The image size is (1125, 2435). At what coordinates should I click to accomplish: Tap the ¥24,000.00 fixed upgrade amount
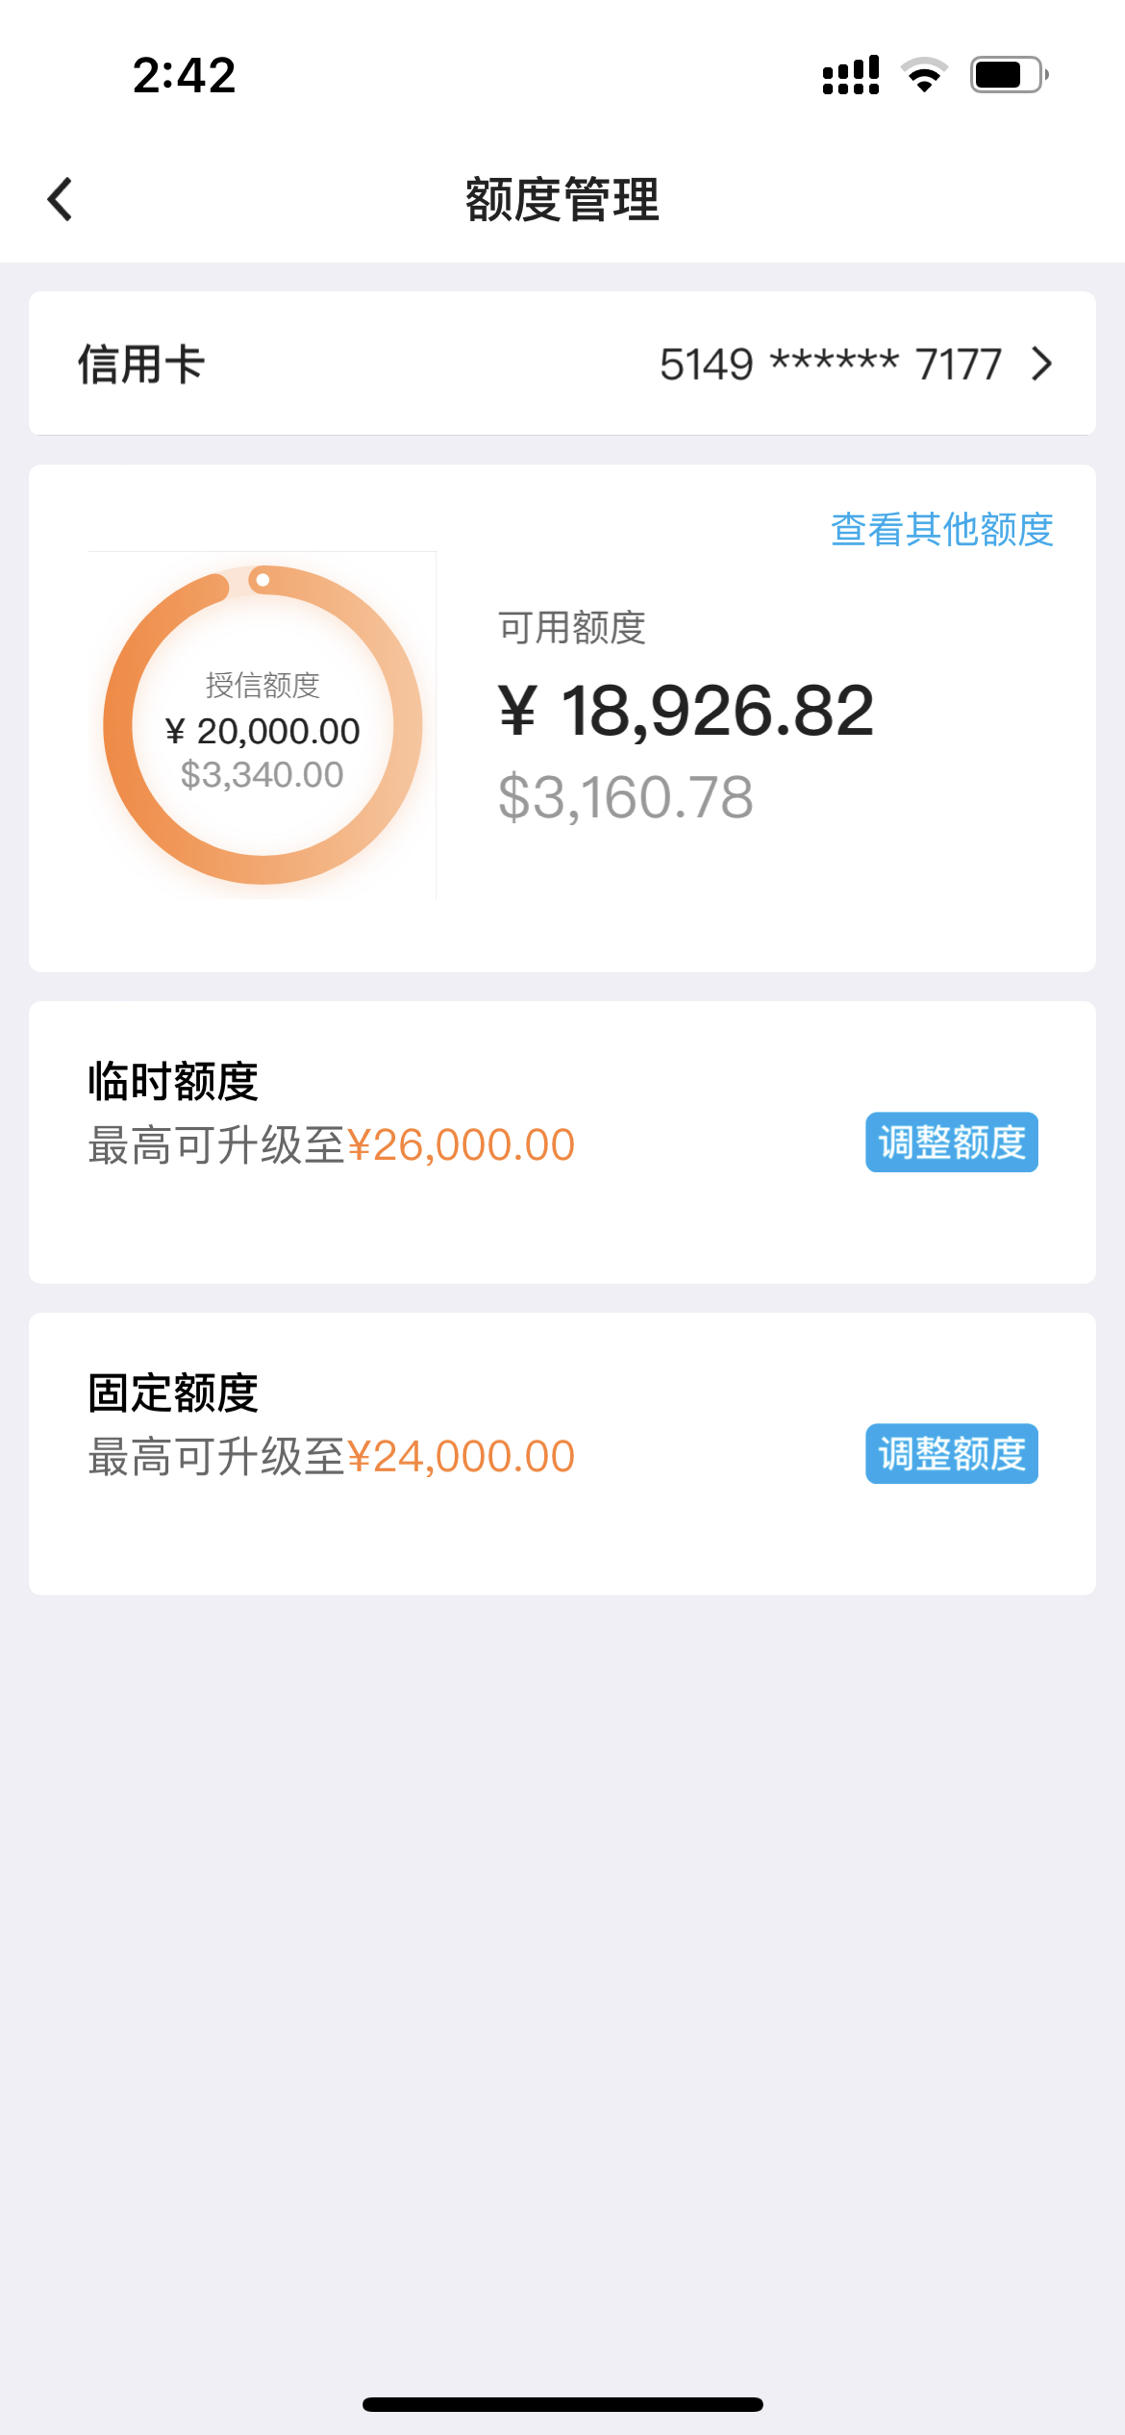[461, 1456]
